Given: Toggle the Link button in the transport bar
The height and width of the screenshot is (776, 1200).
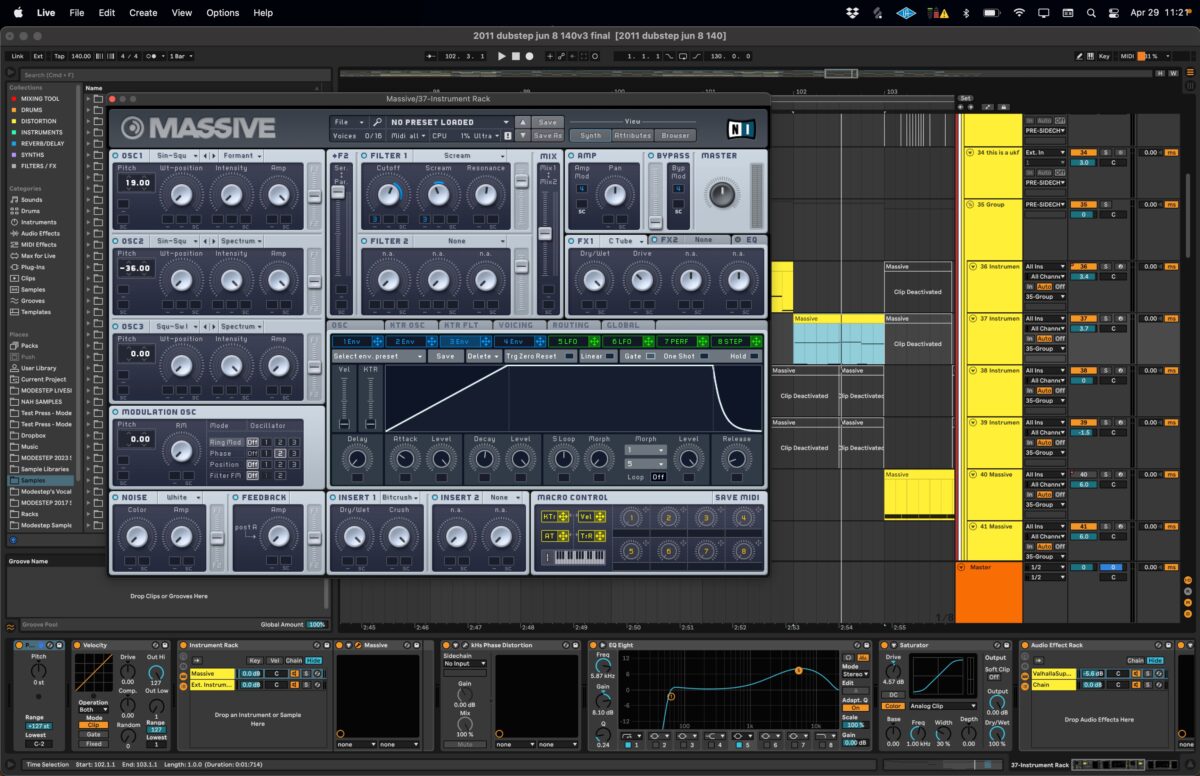Looking at the screenshot, I should tap(17, 56).
